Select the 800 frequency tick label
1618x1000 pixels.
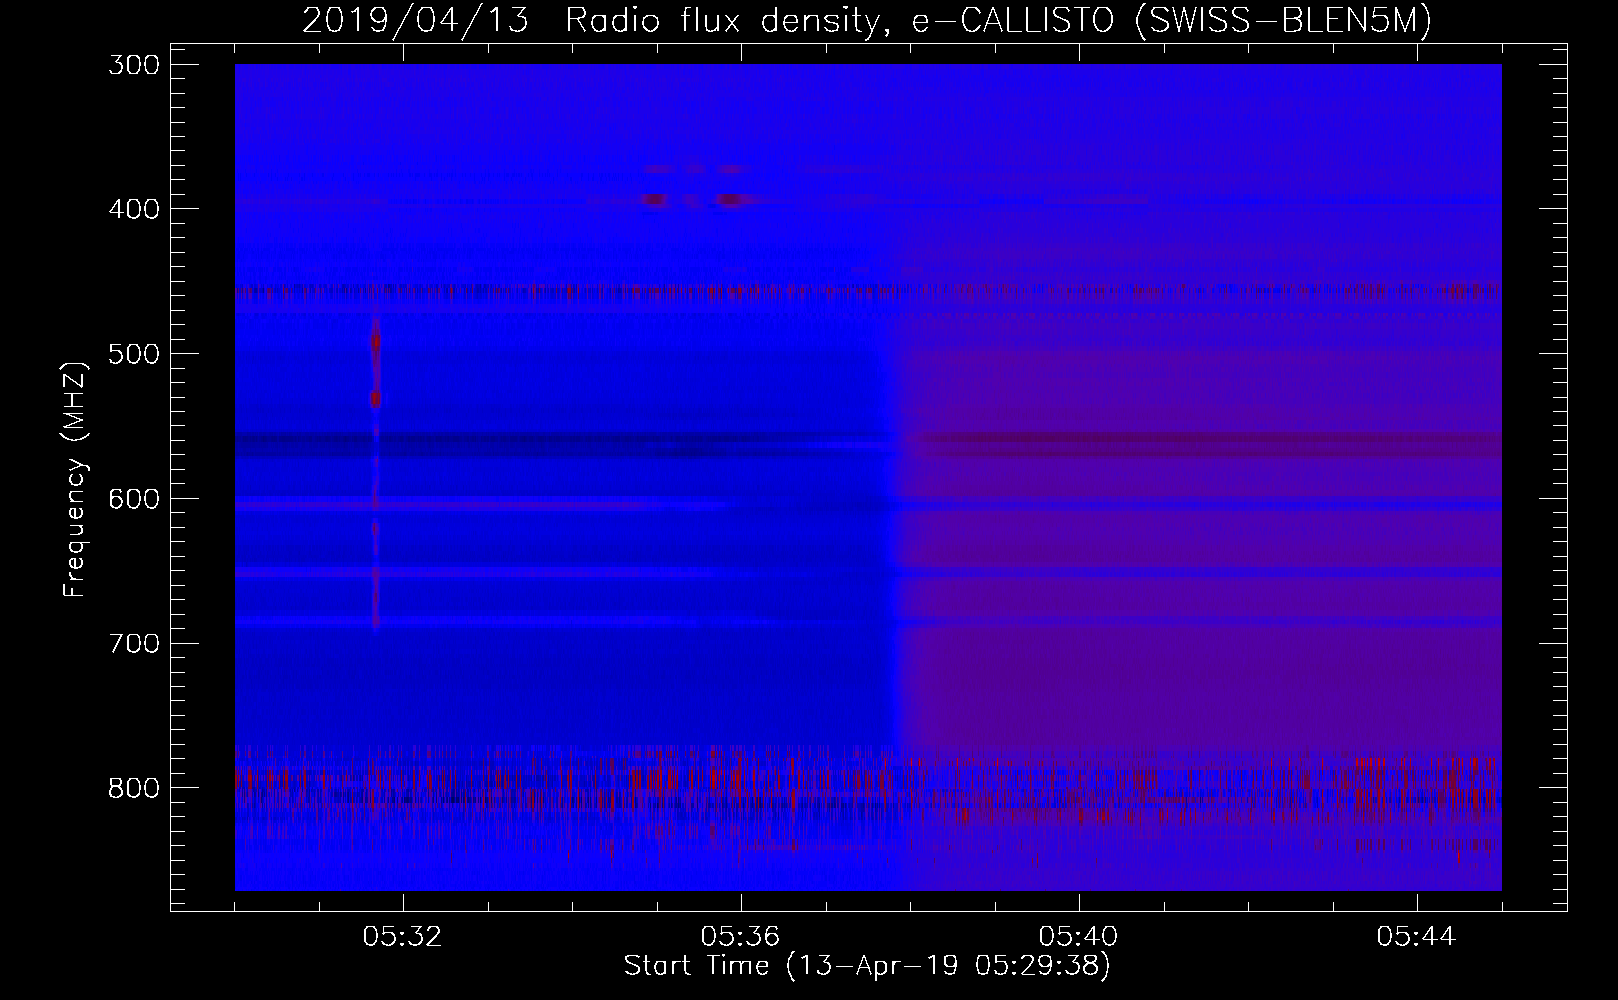point(133,788)
